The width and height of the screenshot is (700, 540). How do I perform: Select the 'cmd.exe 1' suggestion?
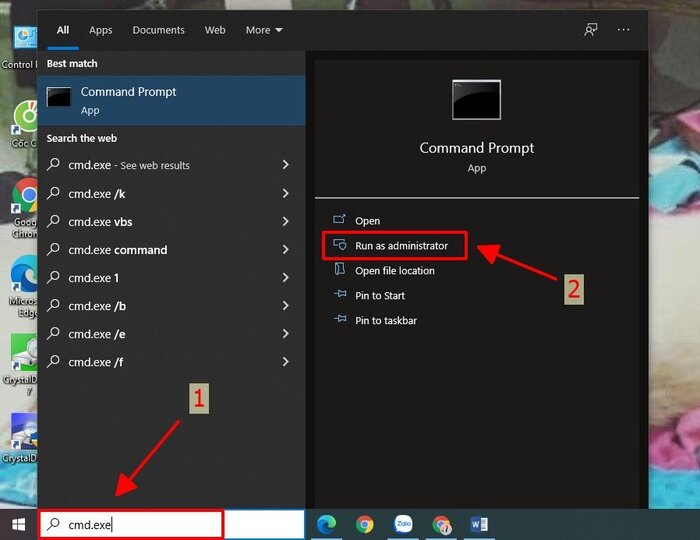pos(171,278)
